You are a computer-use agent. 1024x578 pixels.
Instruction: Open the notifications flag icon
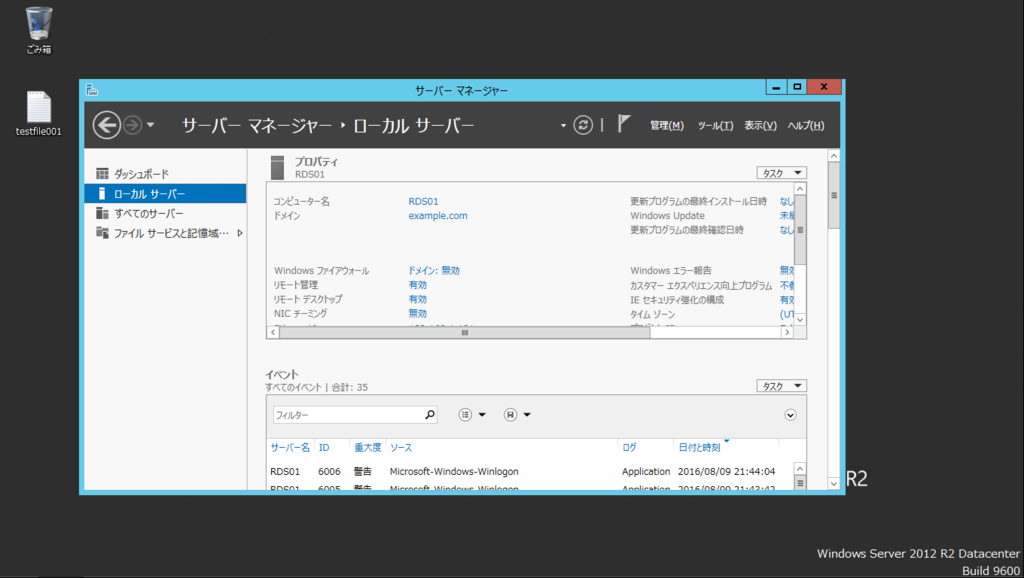click(x=624, y=123)
